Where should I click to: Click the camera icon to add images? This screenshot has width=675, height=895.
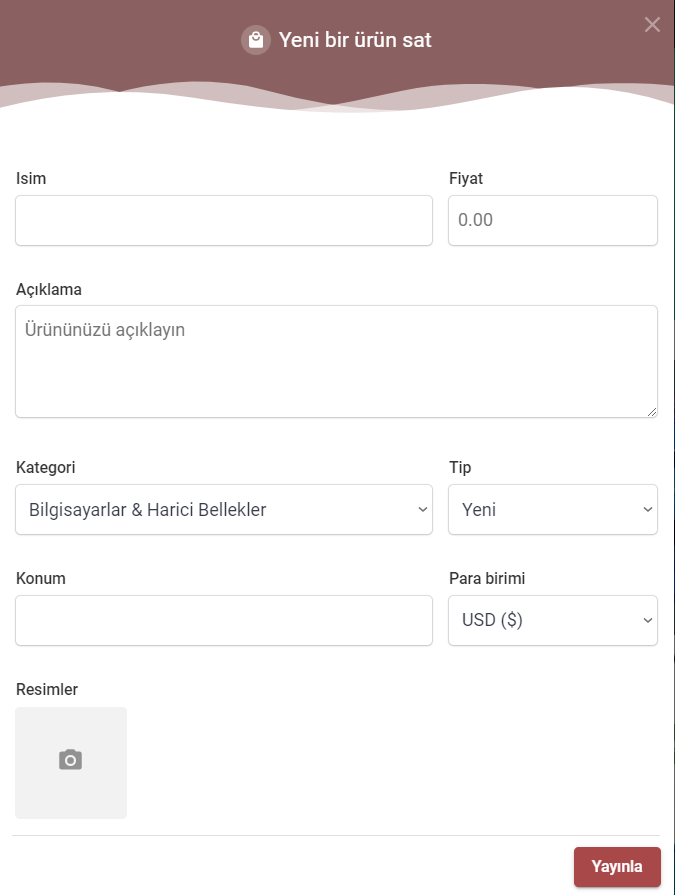click(71, 762)
